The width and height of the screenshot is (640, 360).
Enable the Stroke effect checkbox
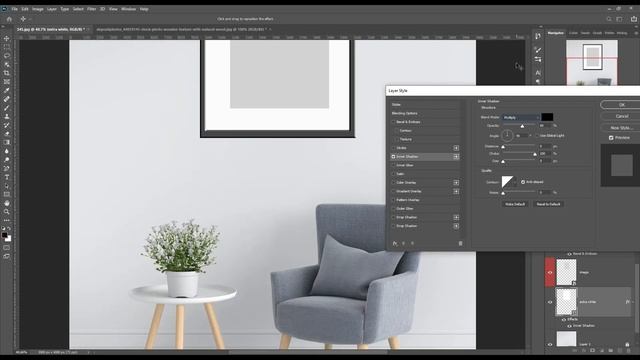[x=393, y=148]
